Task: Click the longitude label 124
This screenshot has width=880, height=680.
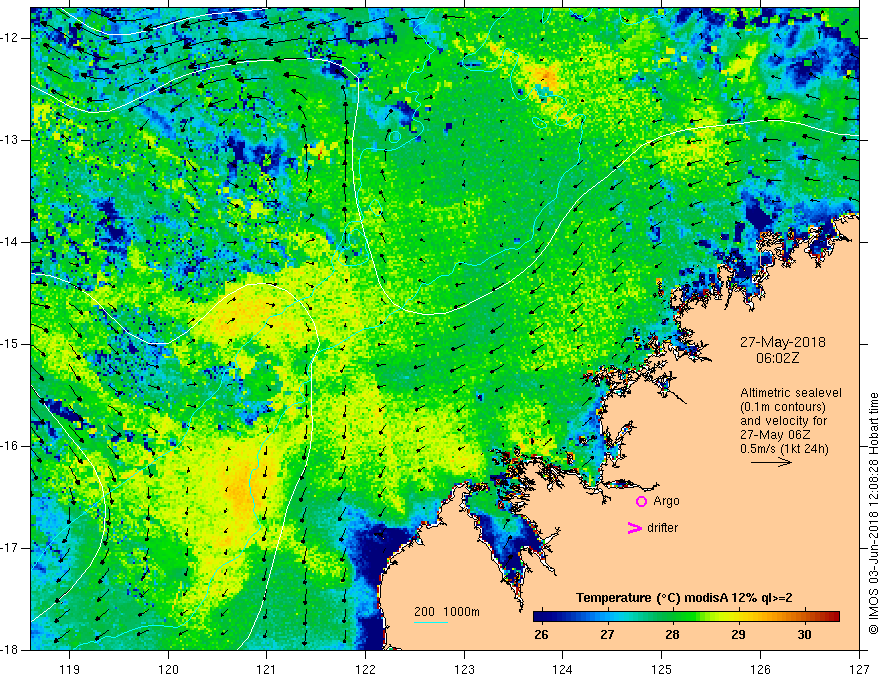Action: coord(563,669)
